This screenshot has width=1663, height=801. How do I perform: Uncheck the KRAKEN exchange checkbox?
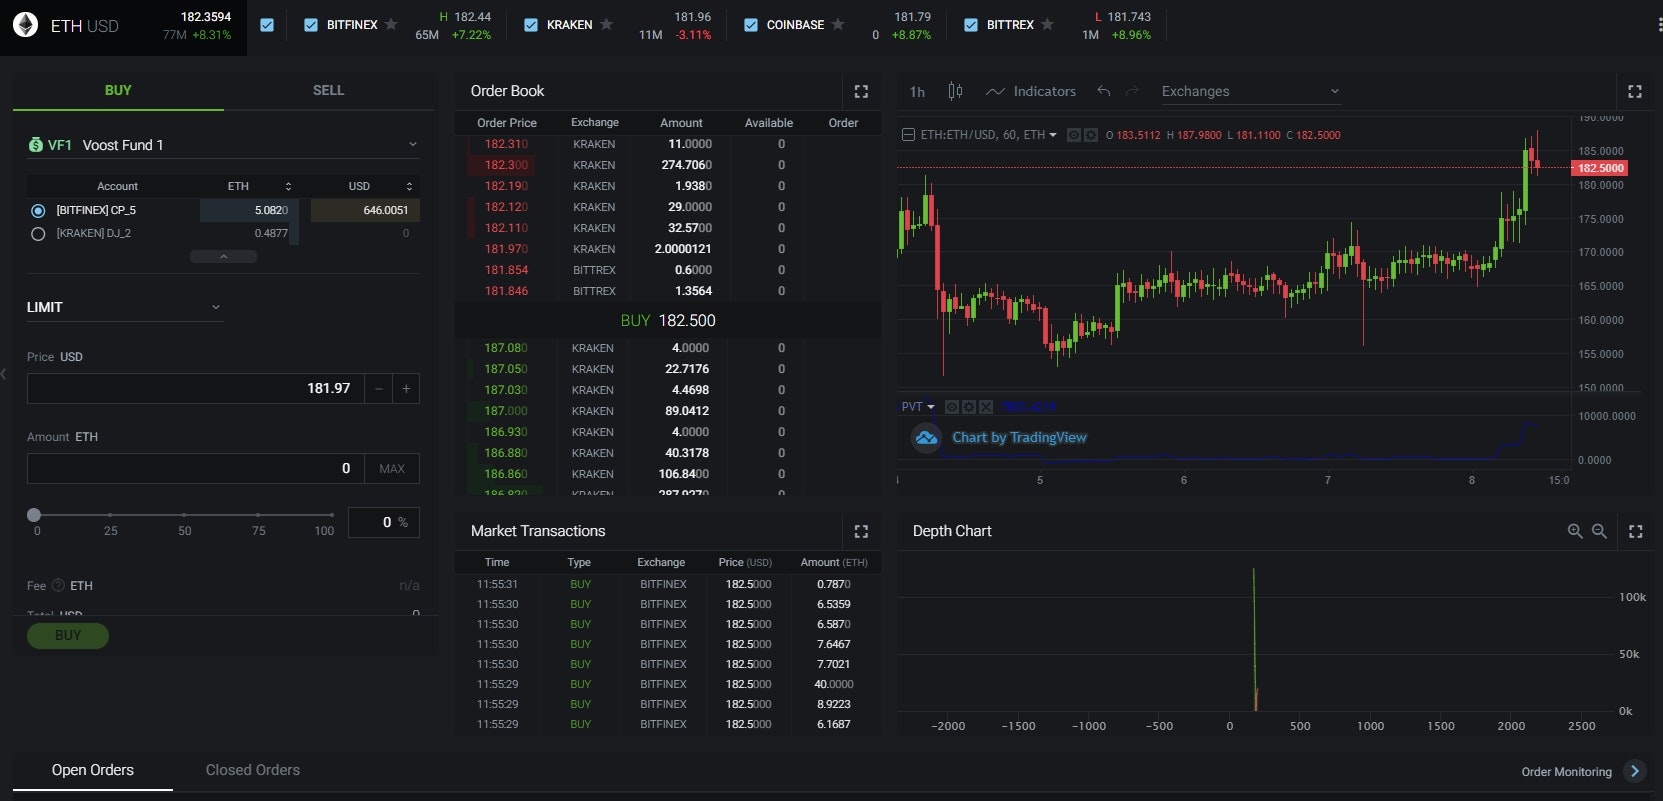click(x=531, y=25)
